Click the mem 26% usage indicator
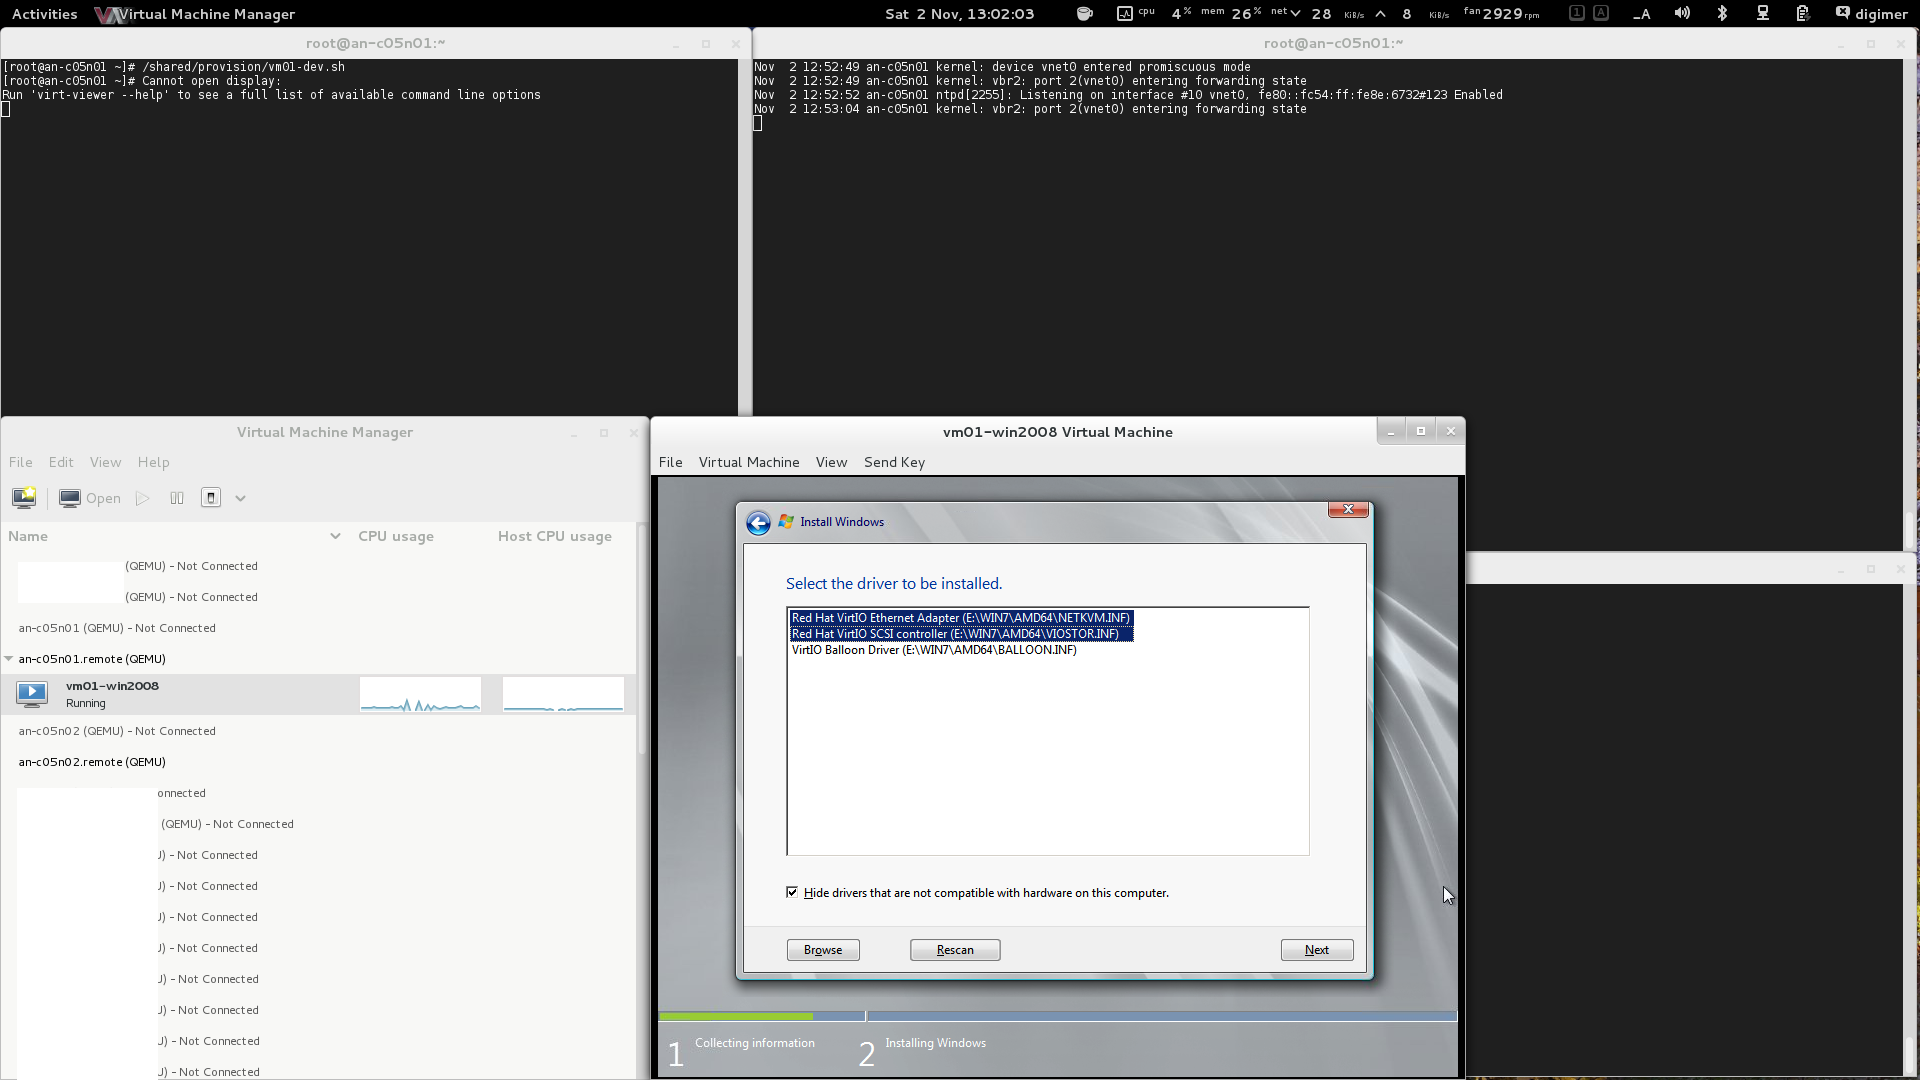1920x1080 pixels. [x=1231, y=14]
